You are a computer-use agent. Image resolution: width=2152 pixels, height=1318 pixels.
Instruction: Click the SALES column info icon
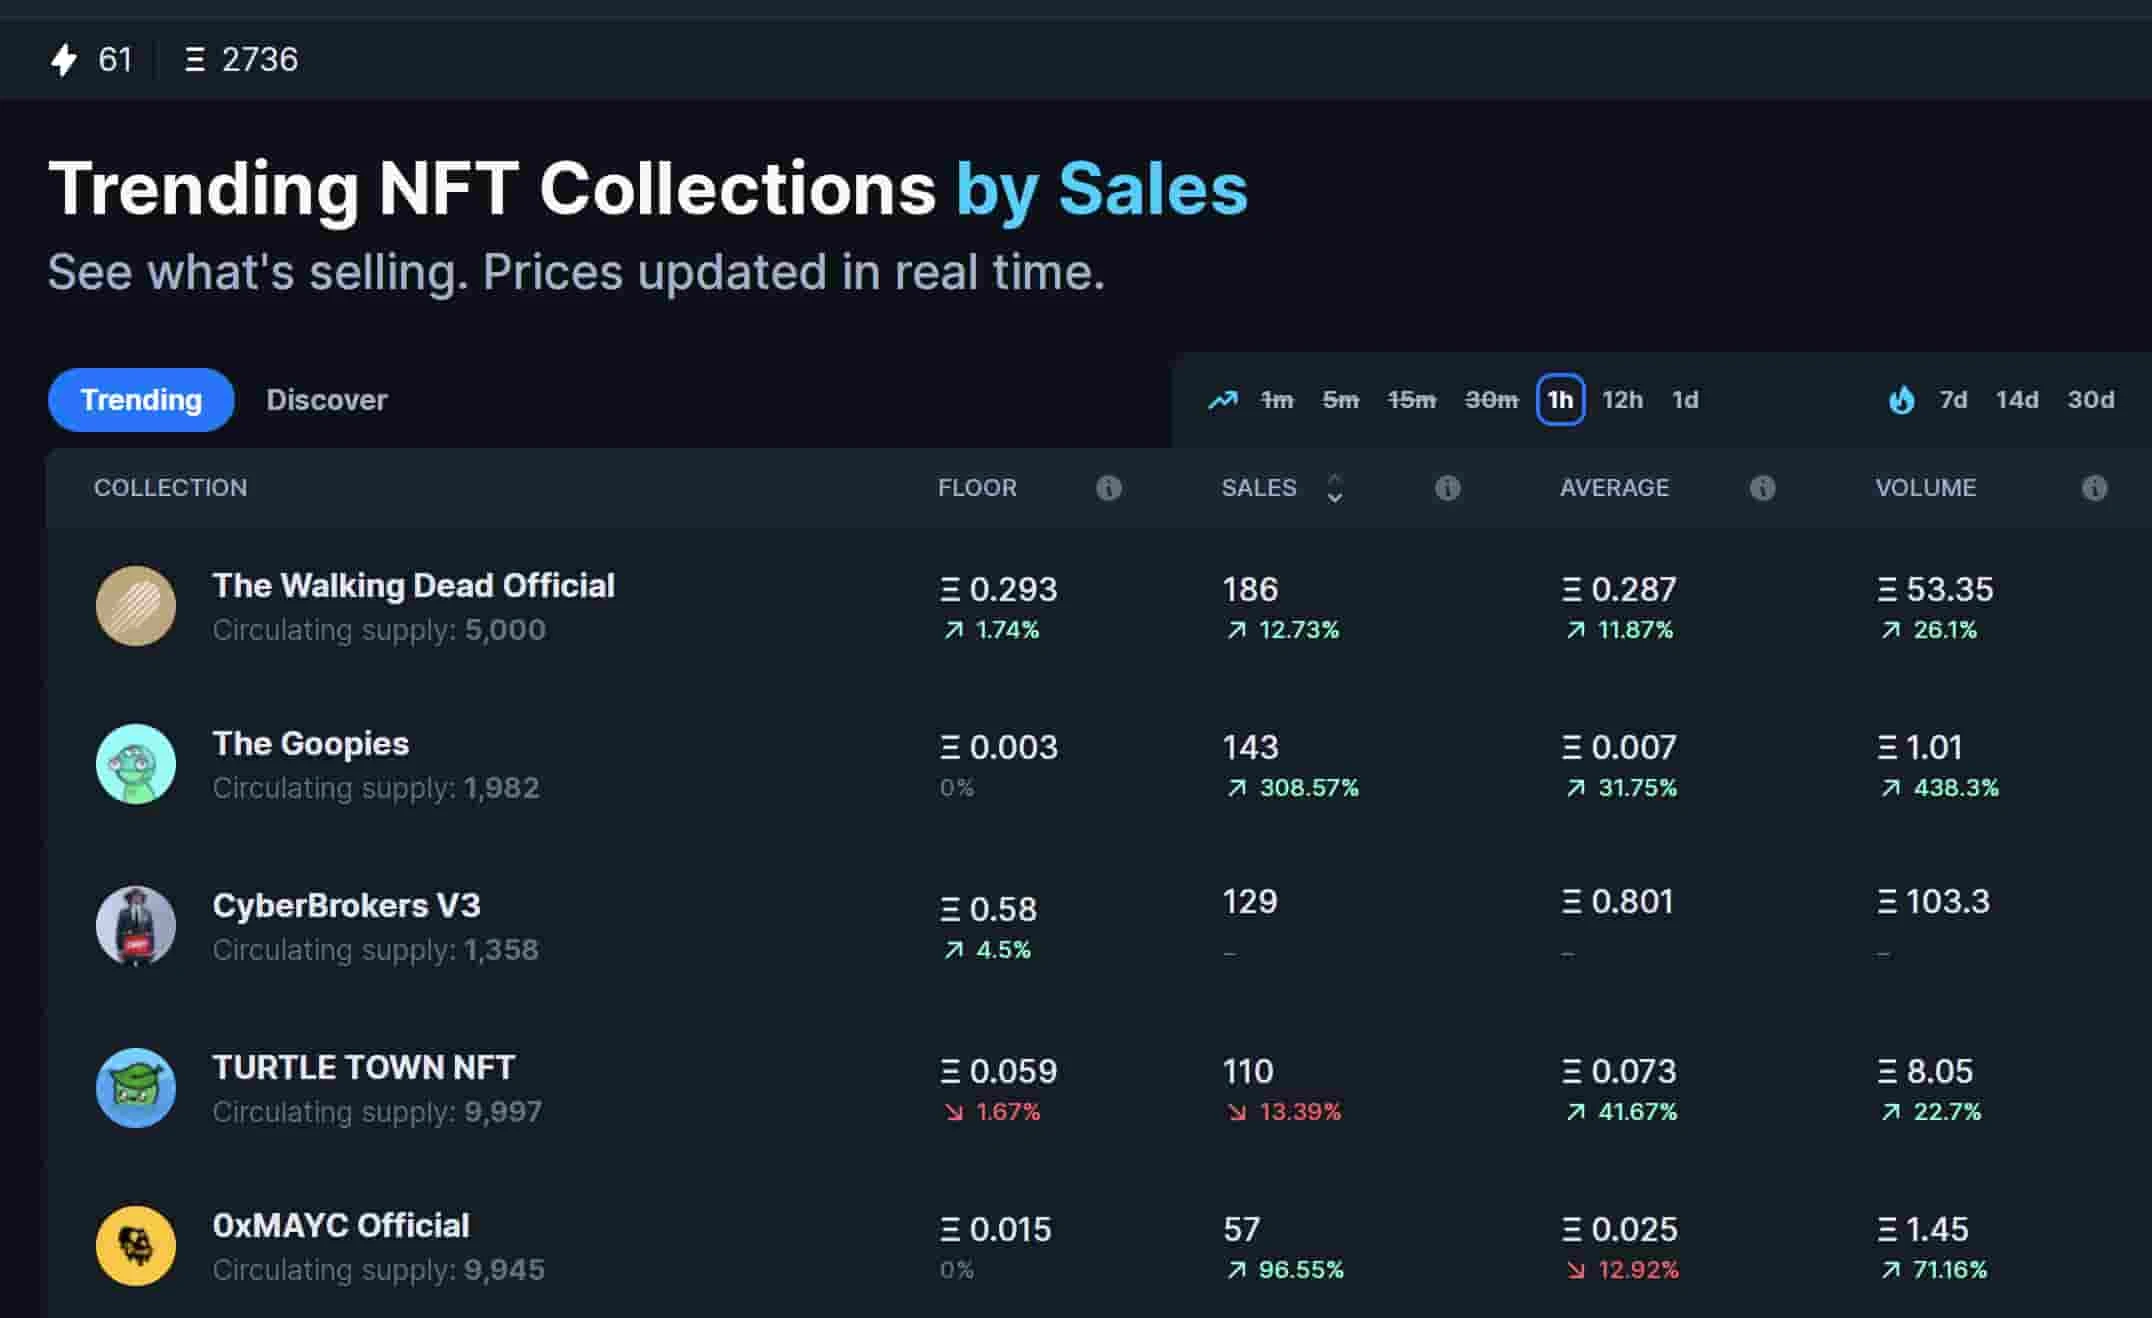[1447, 488]
